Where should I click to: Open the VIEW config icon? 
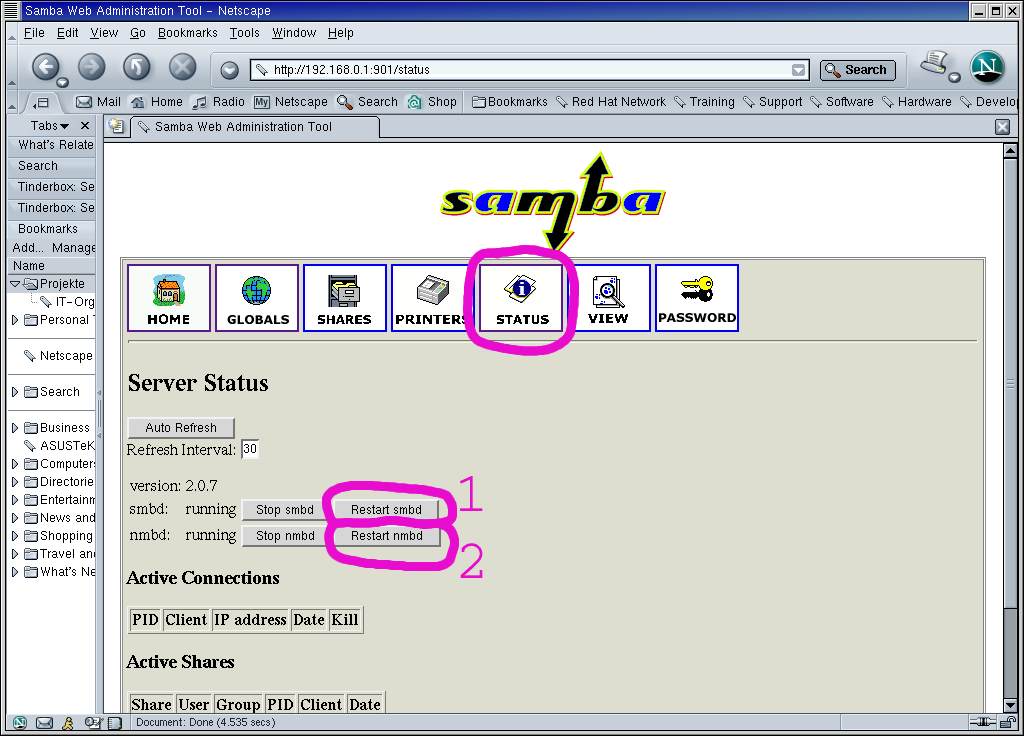point(608,297)
